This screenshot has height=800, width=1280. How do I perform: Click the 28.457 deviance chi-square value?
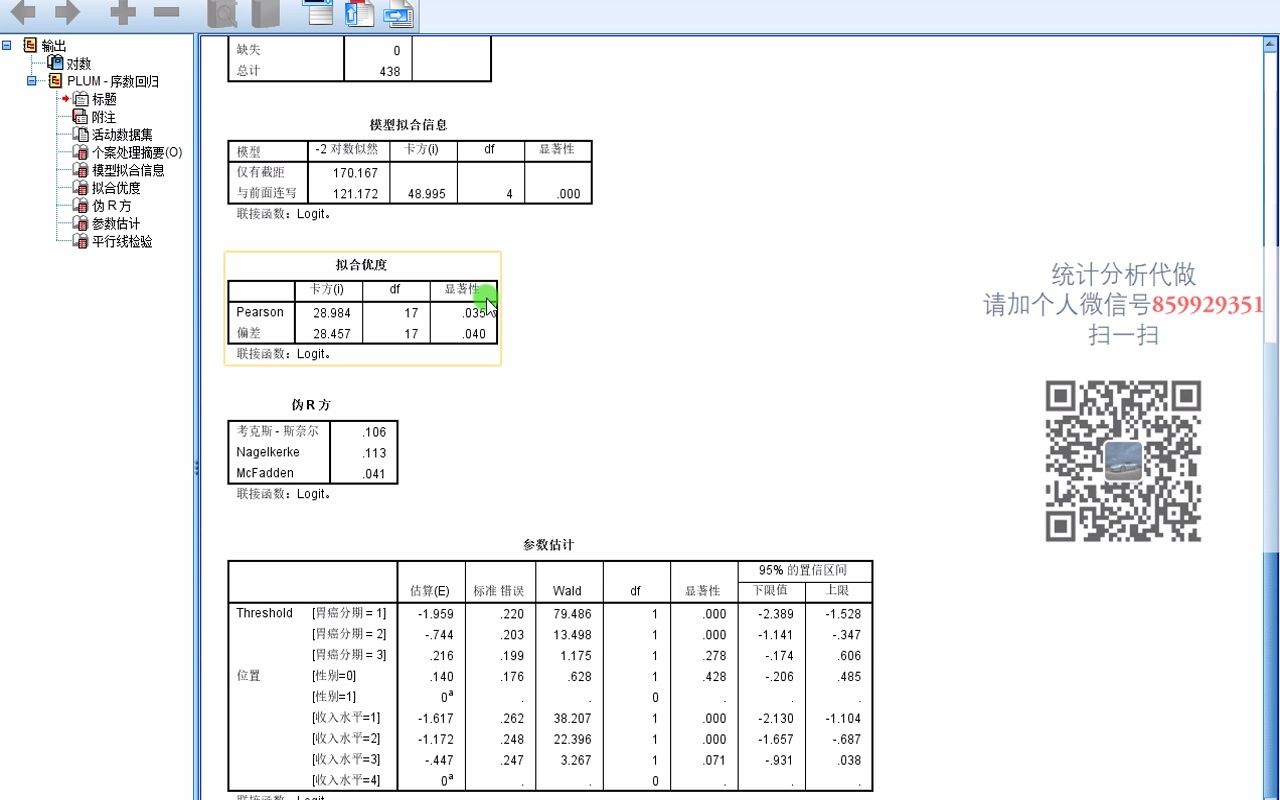[331, 334]
